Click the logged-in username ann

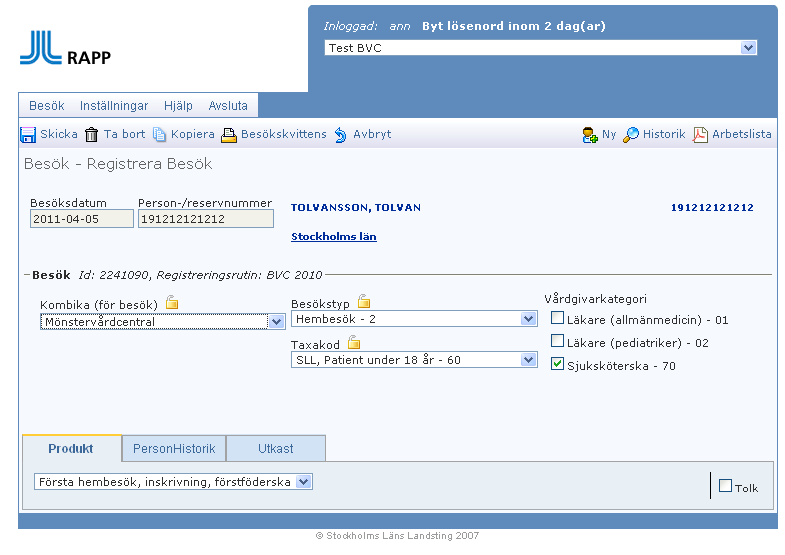tap(400, 26)
